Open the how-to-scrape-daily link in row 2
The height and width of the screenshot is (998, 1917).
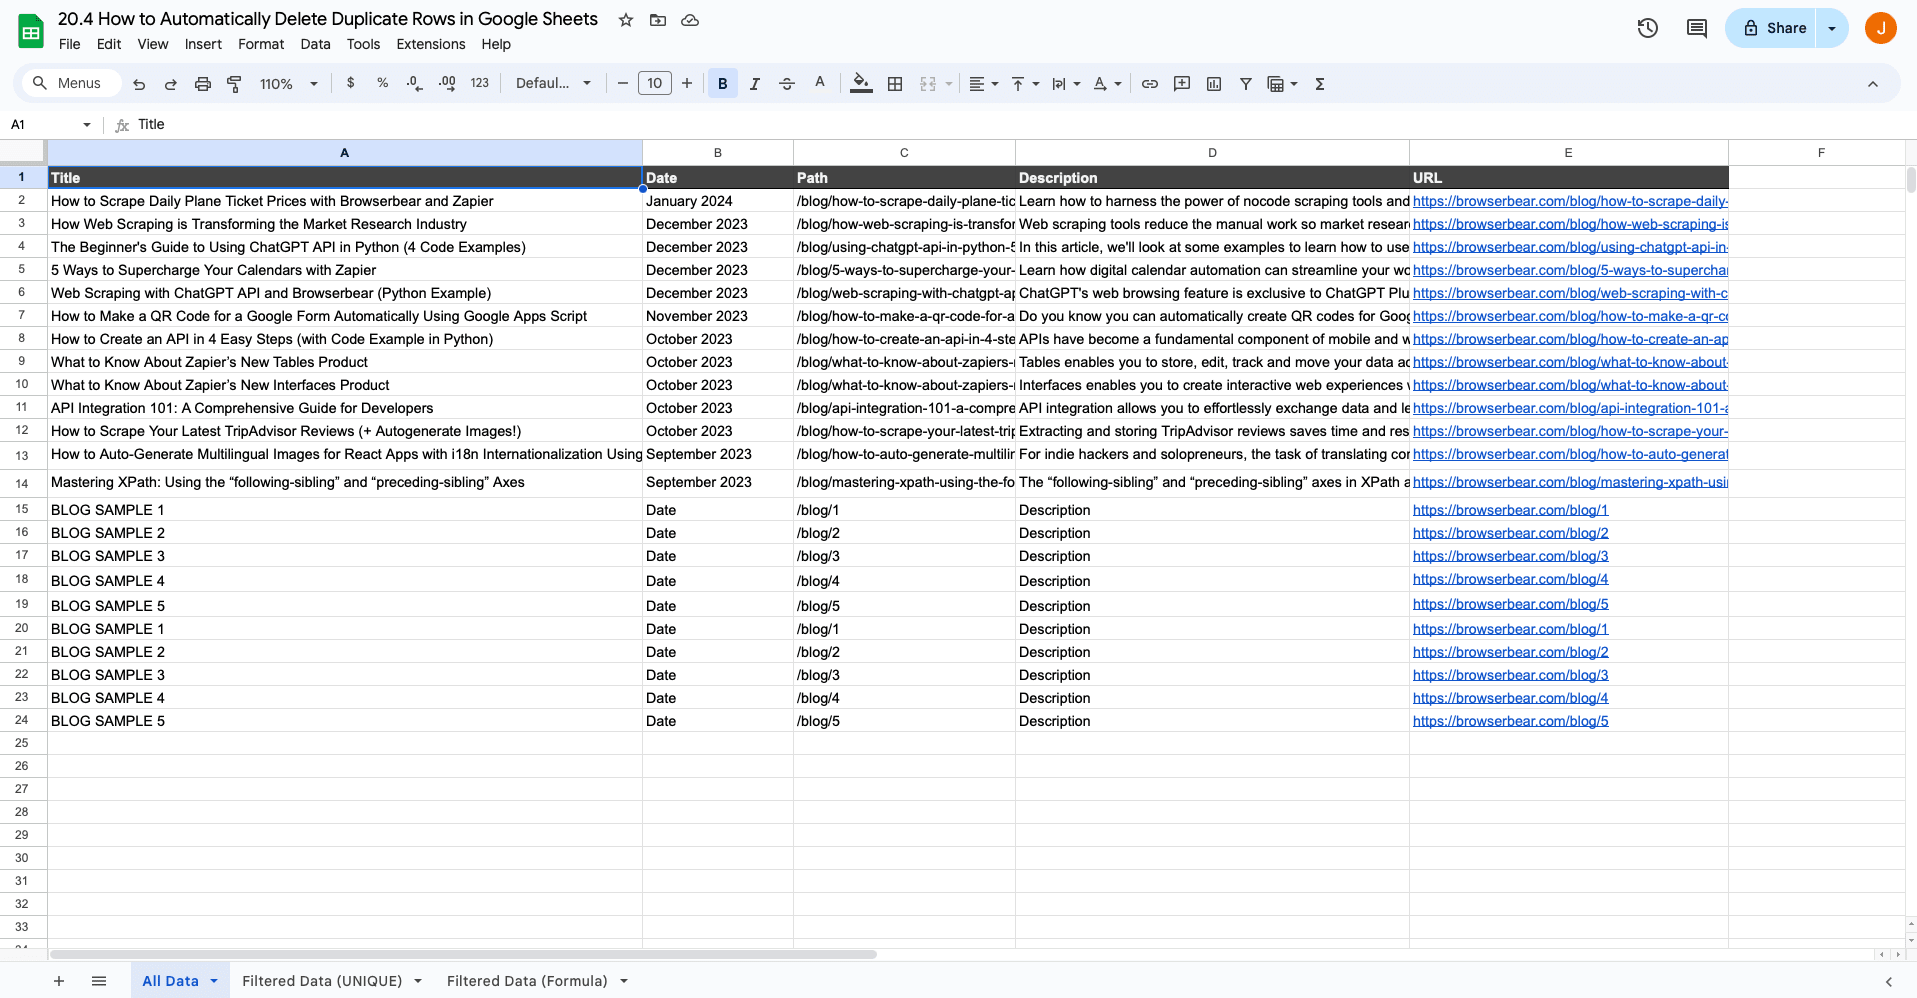(1570, 201)
